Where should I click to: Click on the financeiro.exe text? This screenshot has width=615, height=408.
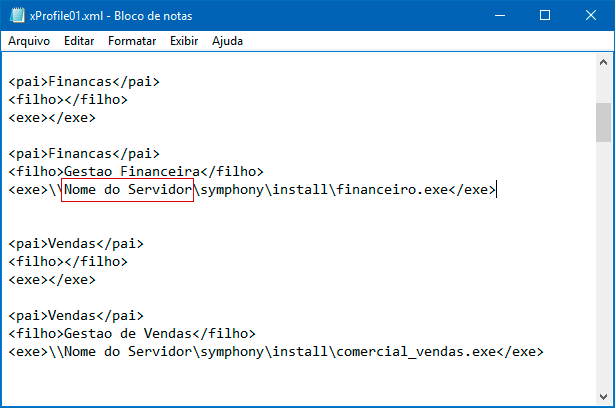tap(398, 190)
